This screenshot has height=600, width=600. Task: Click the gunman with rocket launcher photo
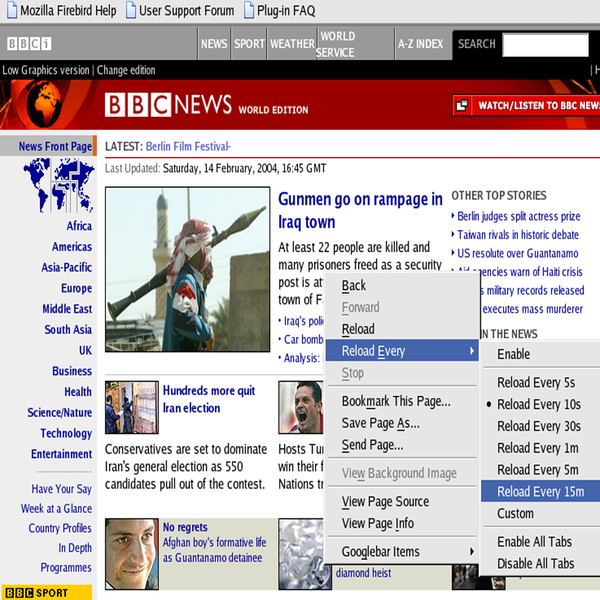coord(188,269)
